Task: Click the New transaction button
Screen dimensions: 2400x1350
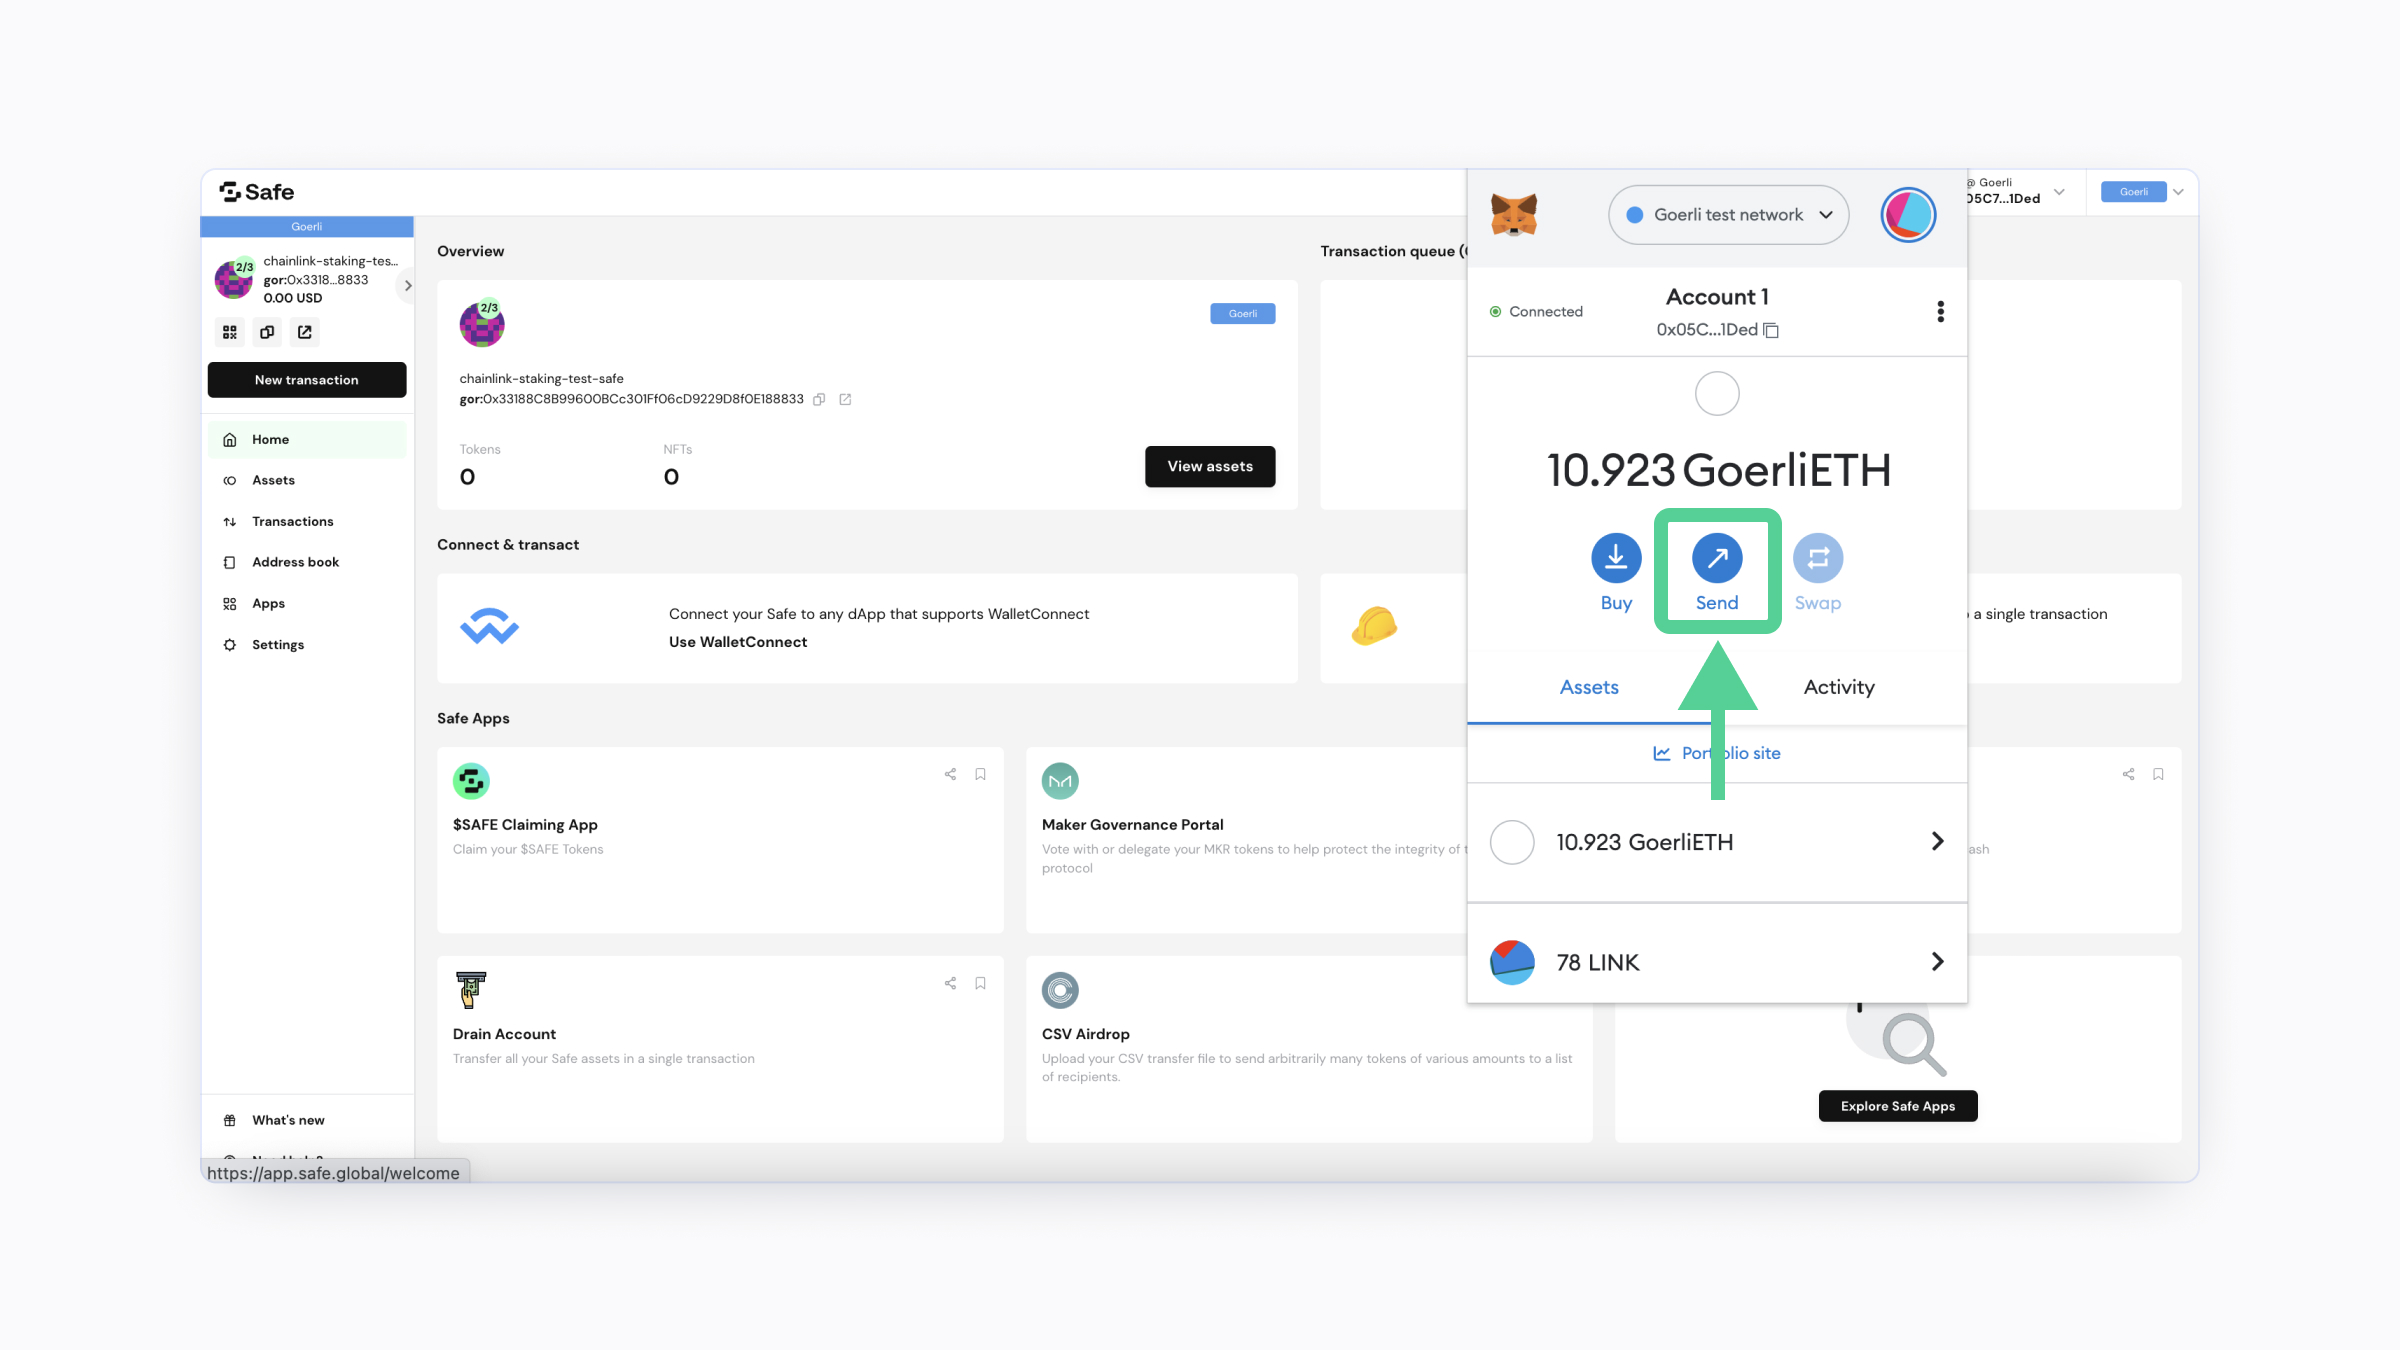Action: click(307, 380)
